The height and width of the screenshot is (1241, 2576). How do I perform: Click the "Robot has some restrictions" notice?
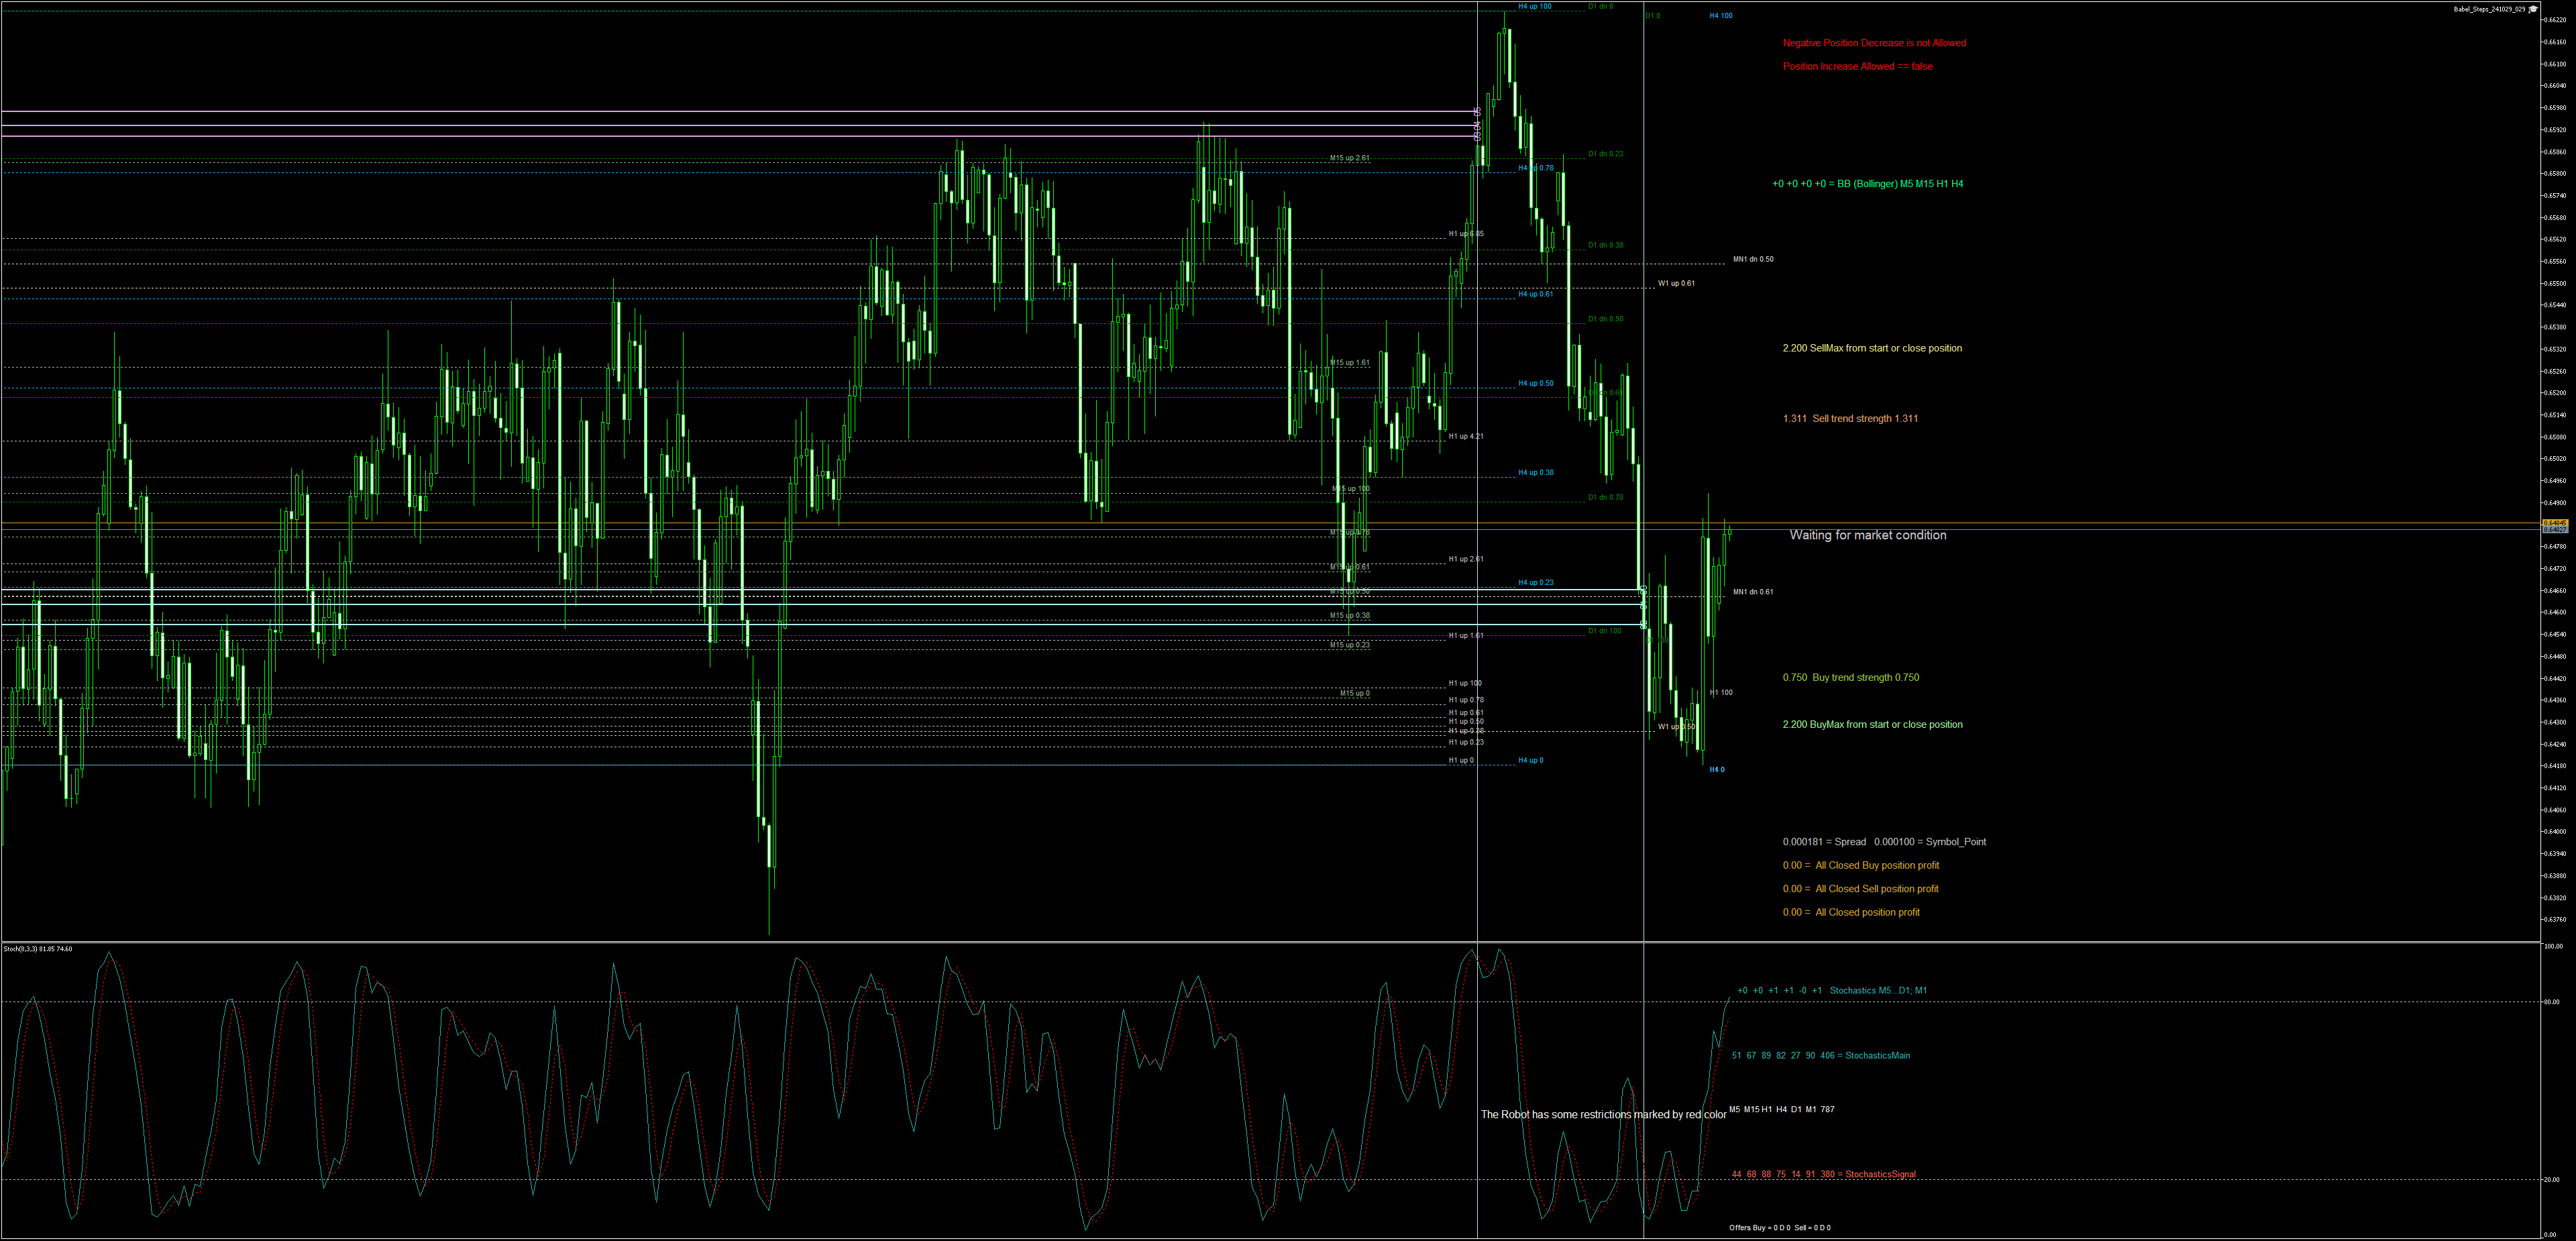(x=1603, y=1114)
